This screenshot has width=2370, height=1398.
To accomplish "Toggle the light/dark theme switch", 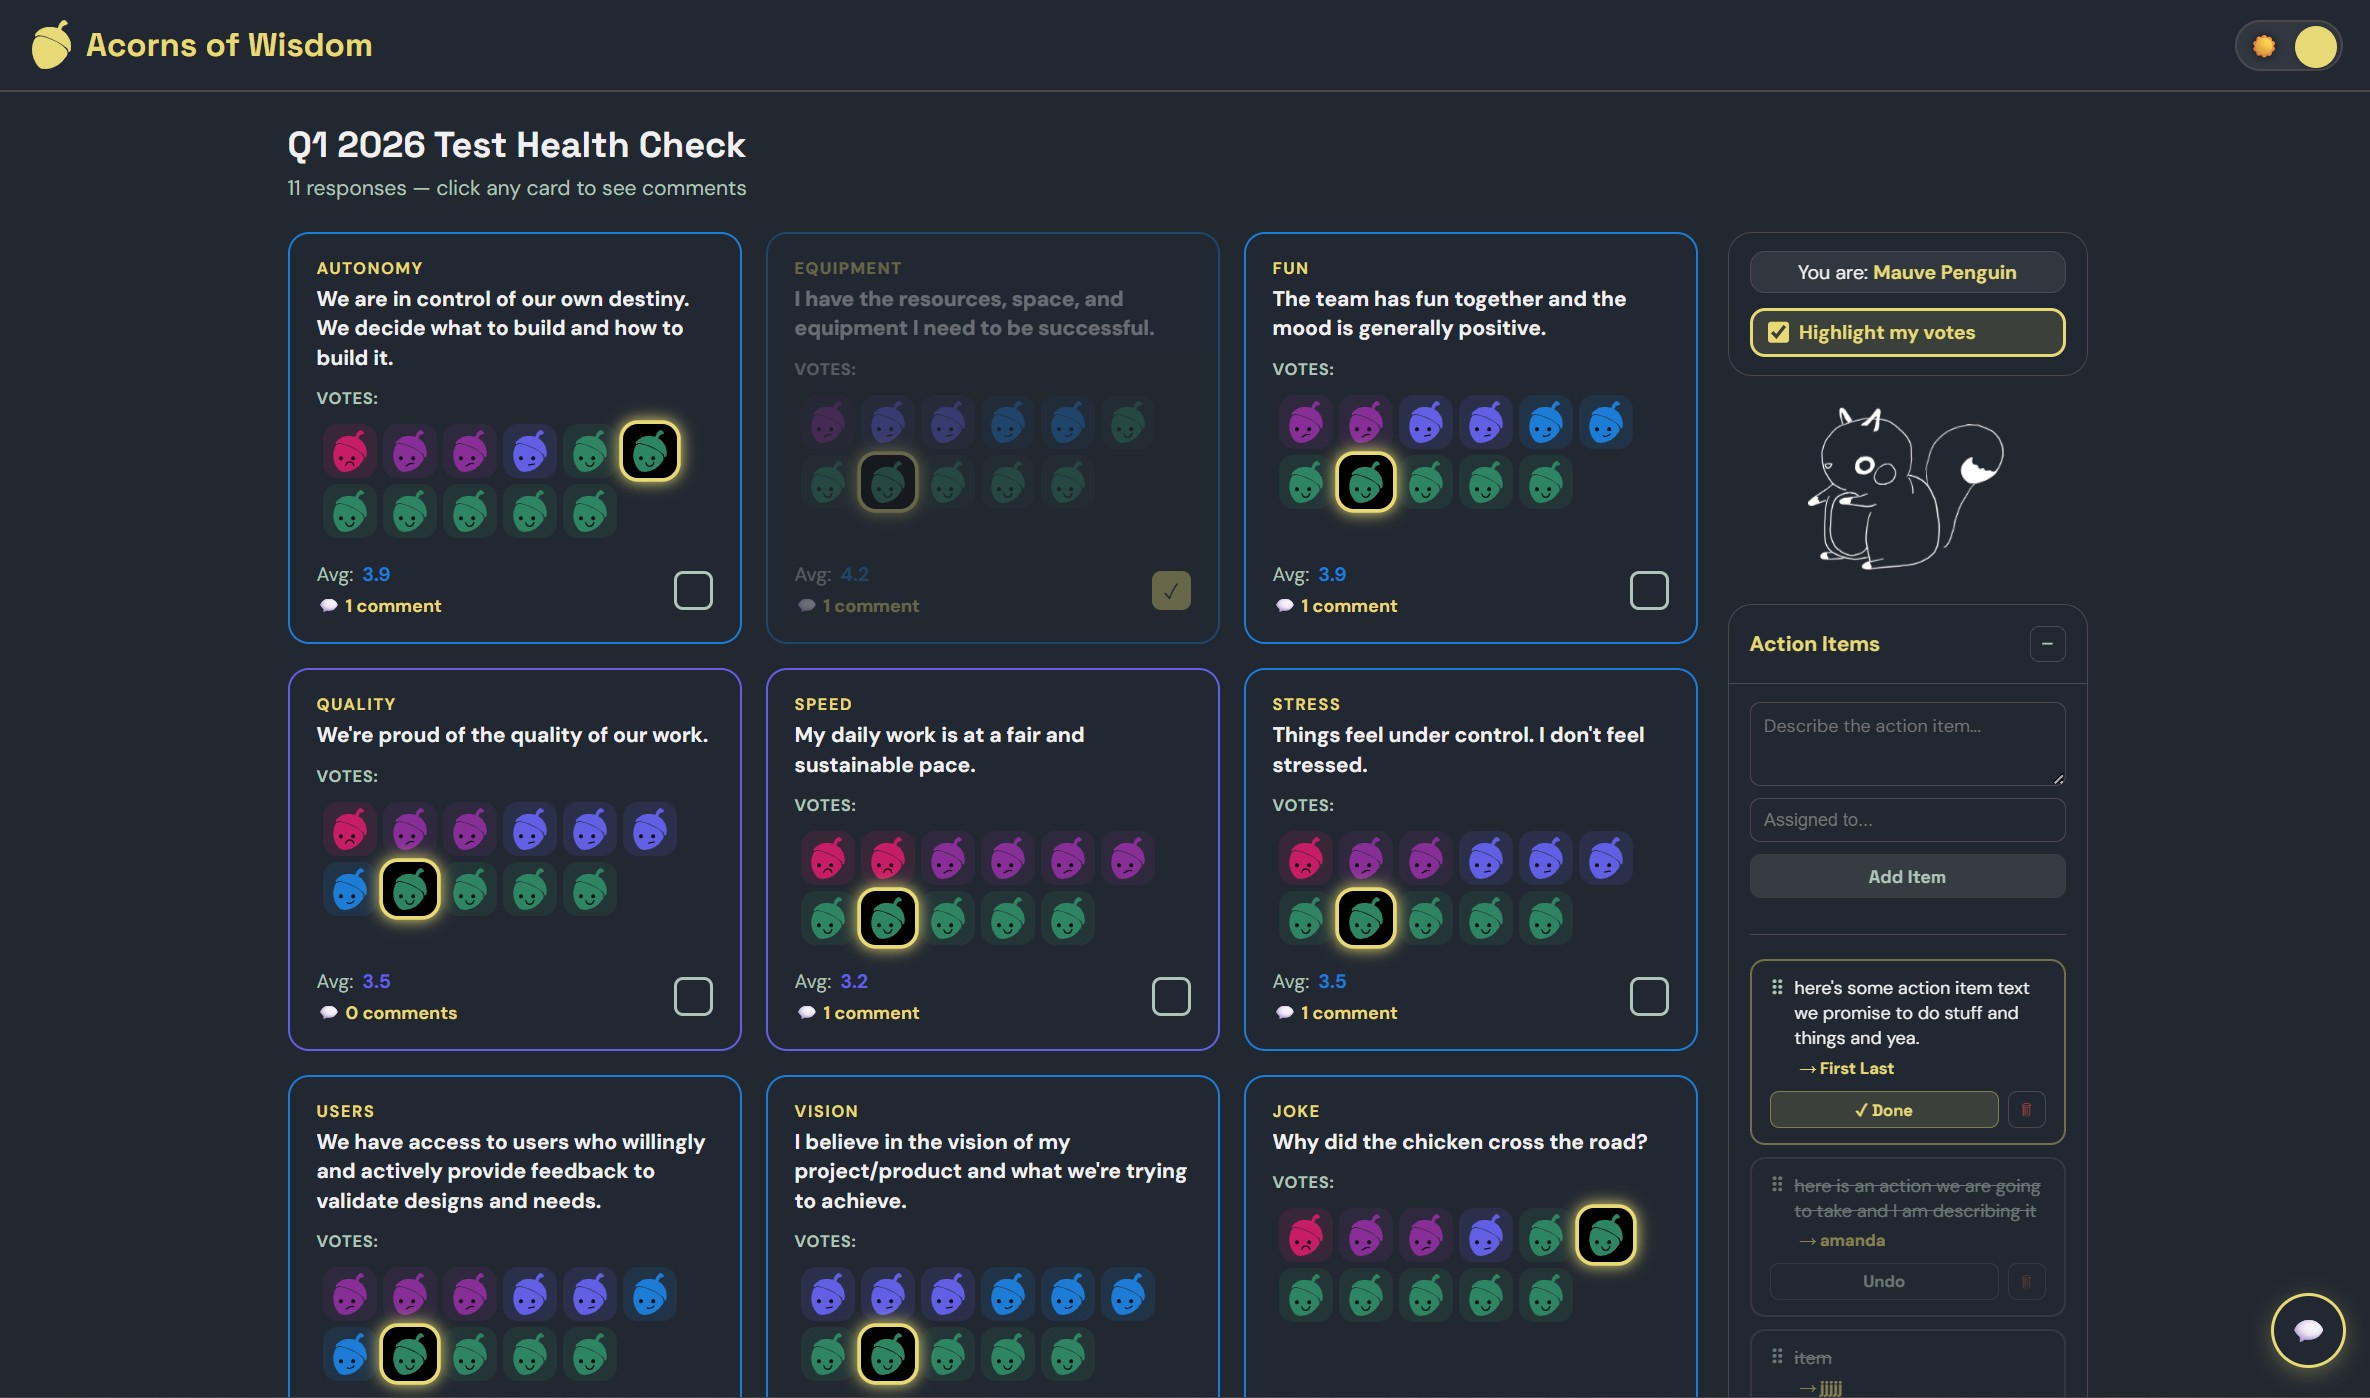I will pyautogui.click(x=2289, y=46).
